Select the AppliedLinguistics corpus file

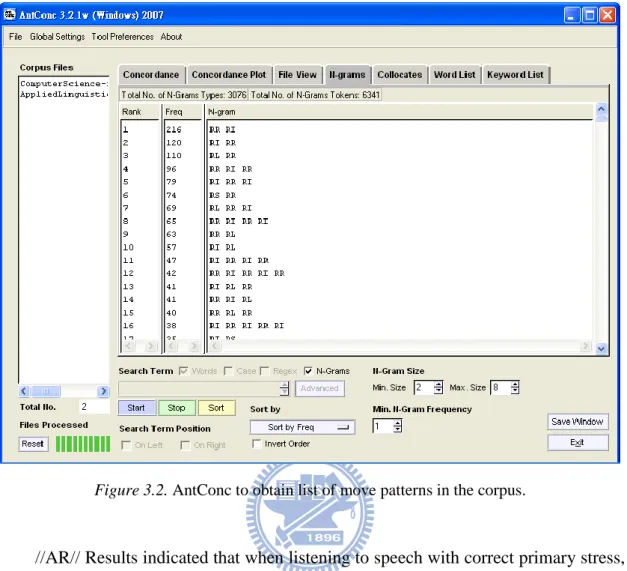click(x=64, y=94)
